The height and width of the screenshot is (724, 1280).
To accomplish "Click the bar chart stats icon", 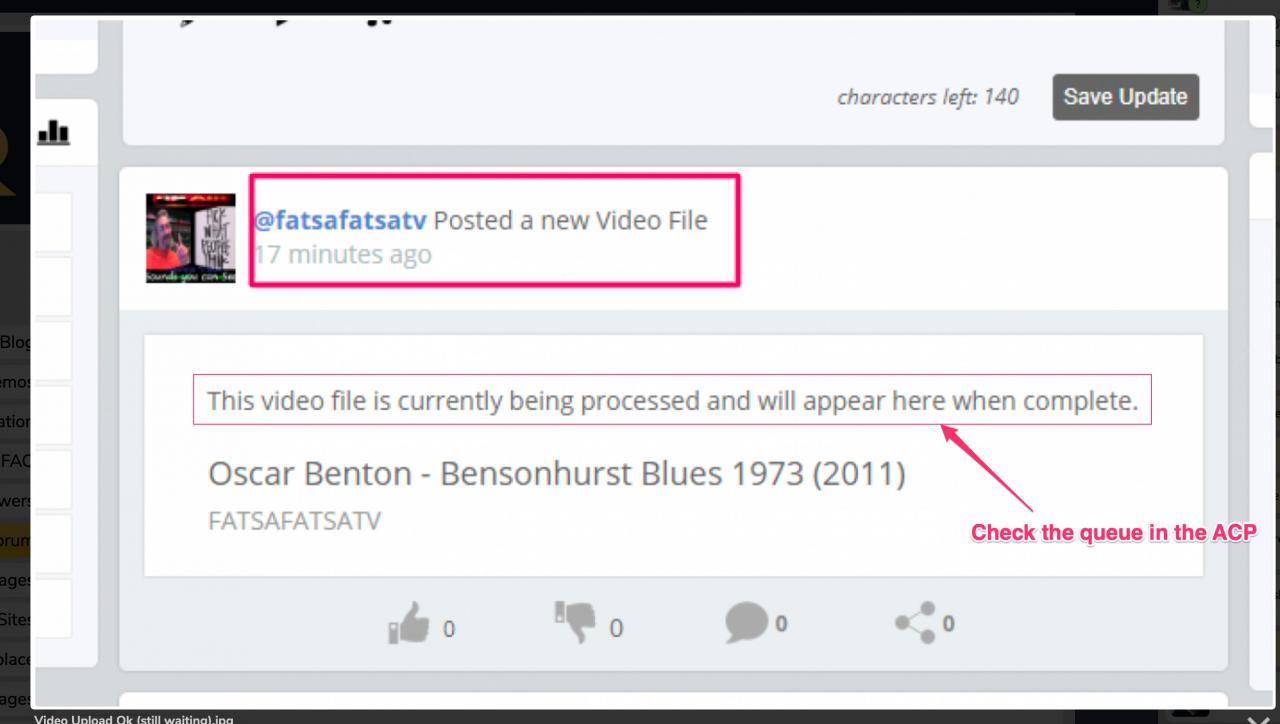I will pyautogui.click(x=53, y=131).
